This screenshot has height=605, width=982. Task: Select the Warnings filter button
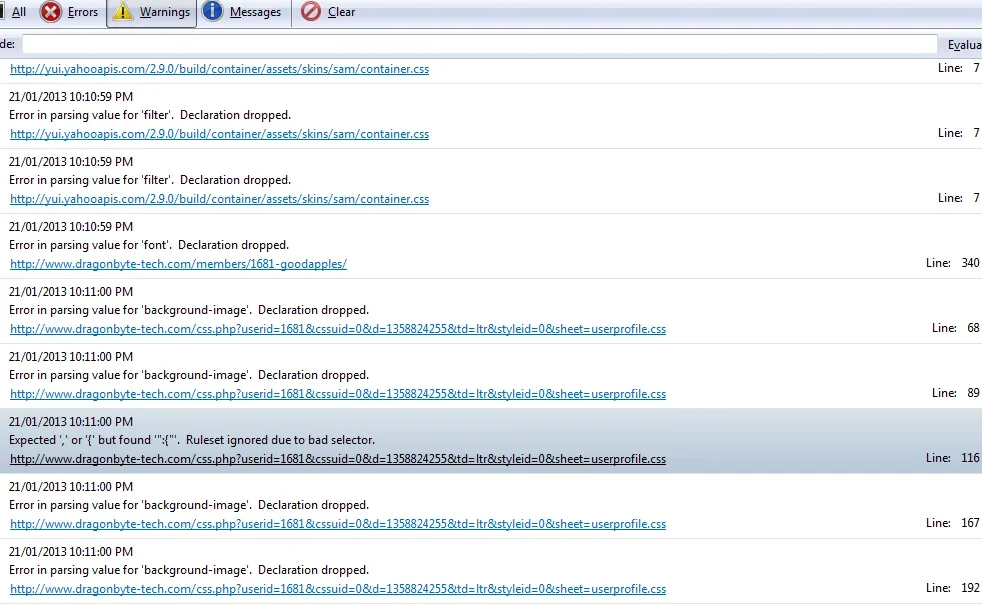point(152,13)
